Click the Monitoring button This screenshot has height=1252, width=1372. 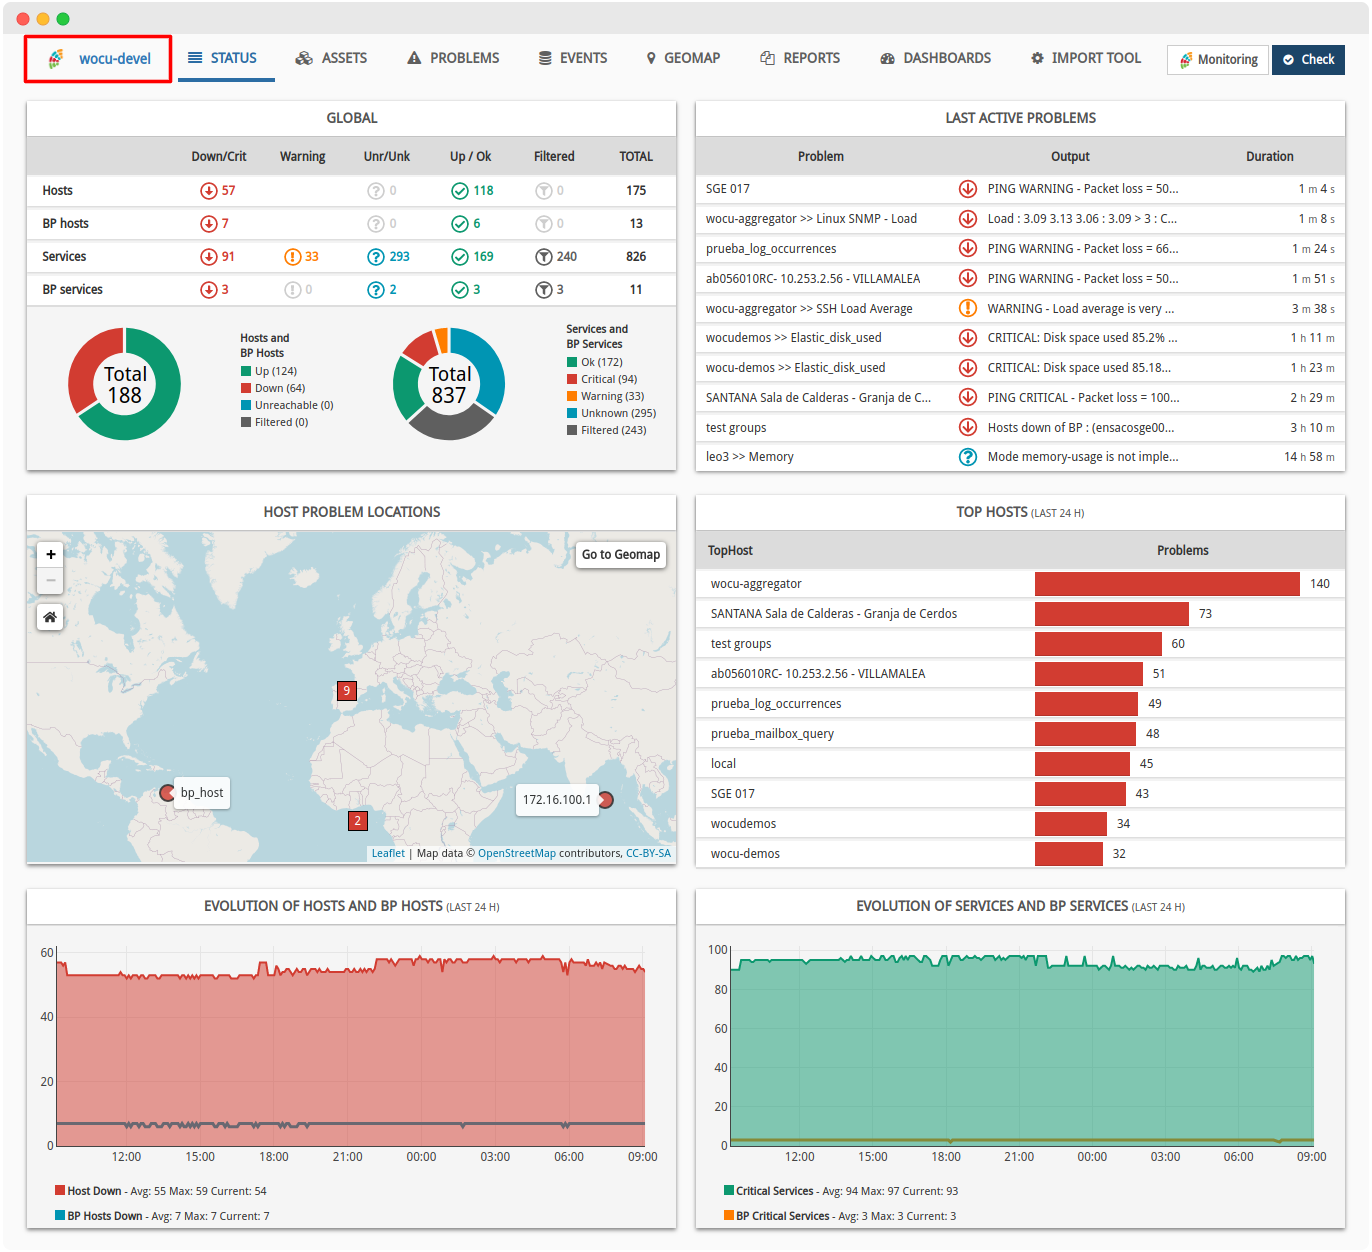pos(1218,59)
